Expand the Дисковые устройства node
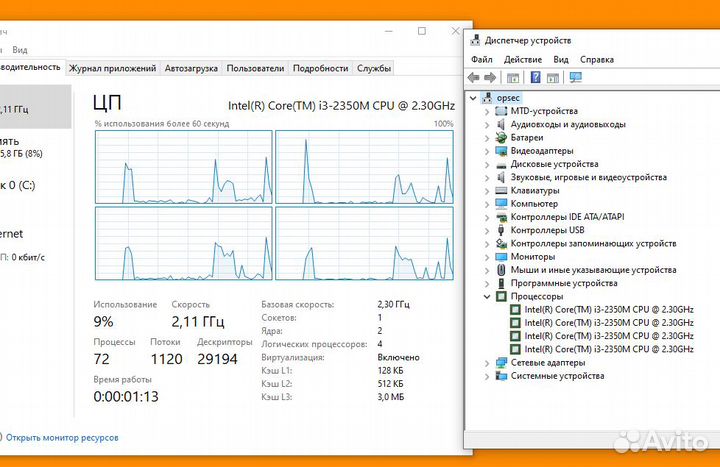 click(x=487, y=164)
